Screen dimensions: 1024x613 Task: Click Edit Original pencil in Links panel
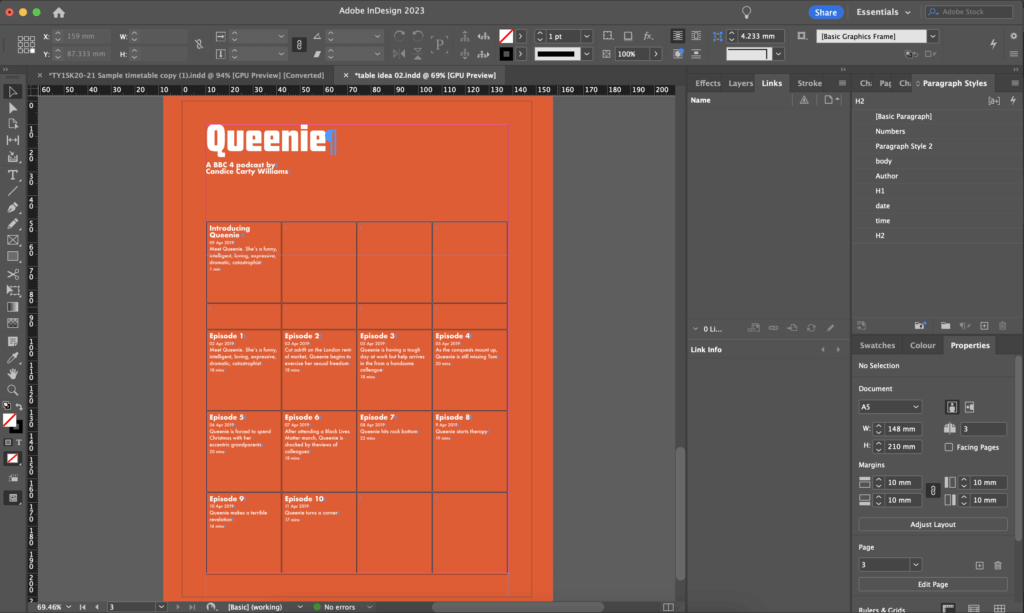point(830,328)
